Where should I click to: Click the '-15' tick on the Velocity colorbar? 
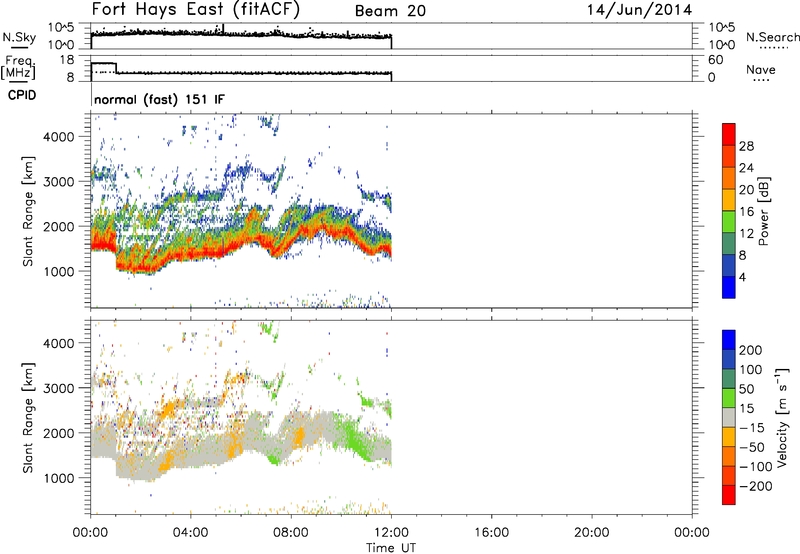pyautogui.click(x=752, y=428)
